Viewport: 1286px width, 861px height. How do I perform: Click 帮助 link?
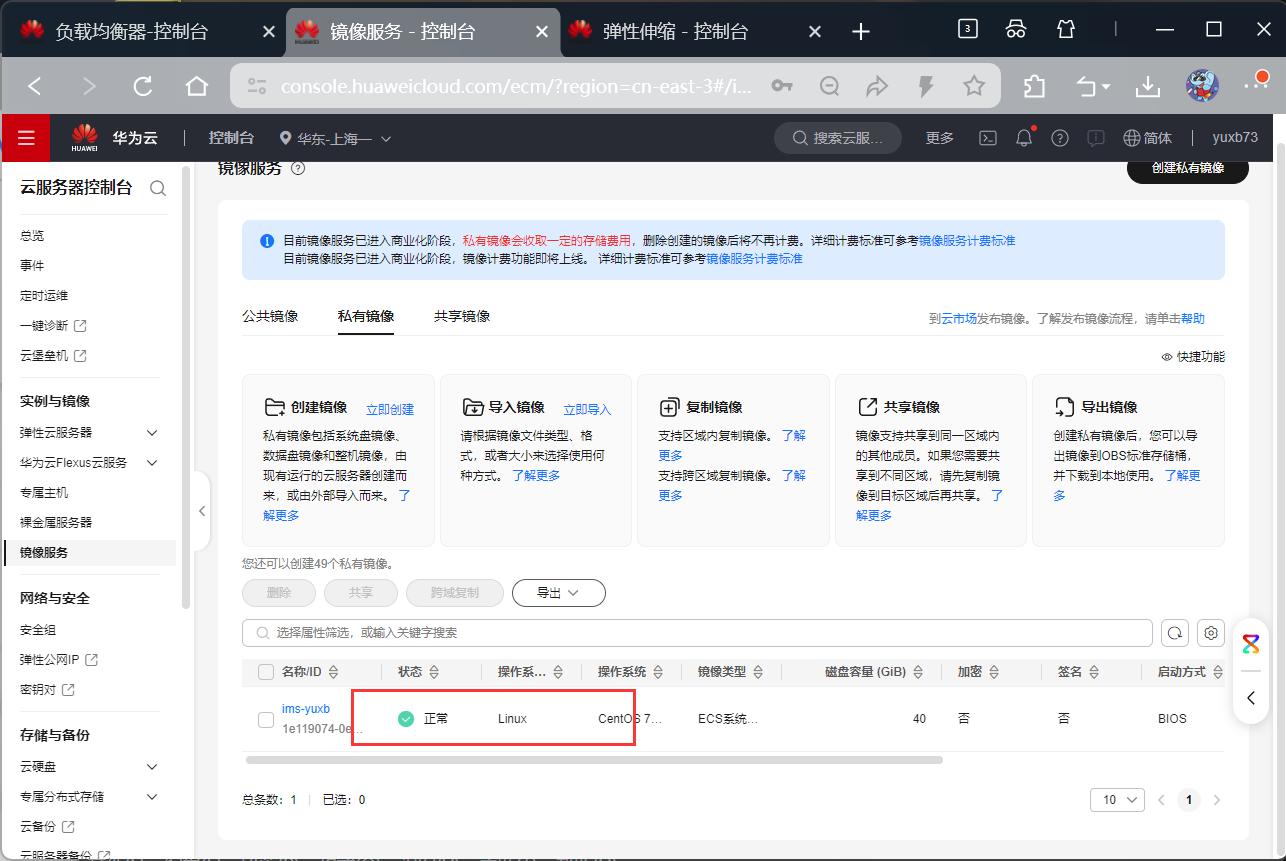pos(1193,319)
